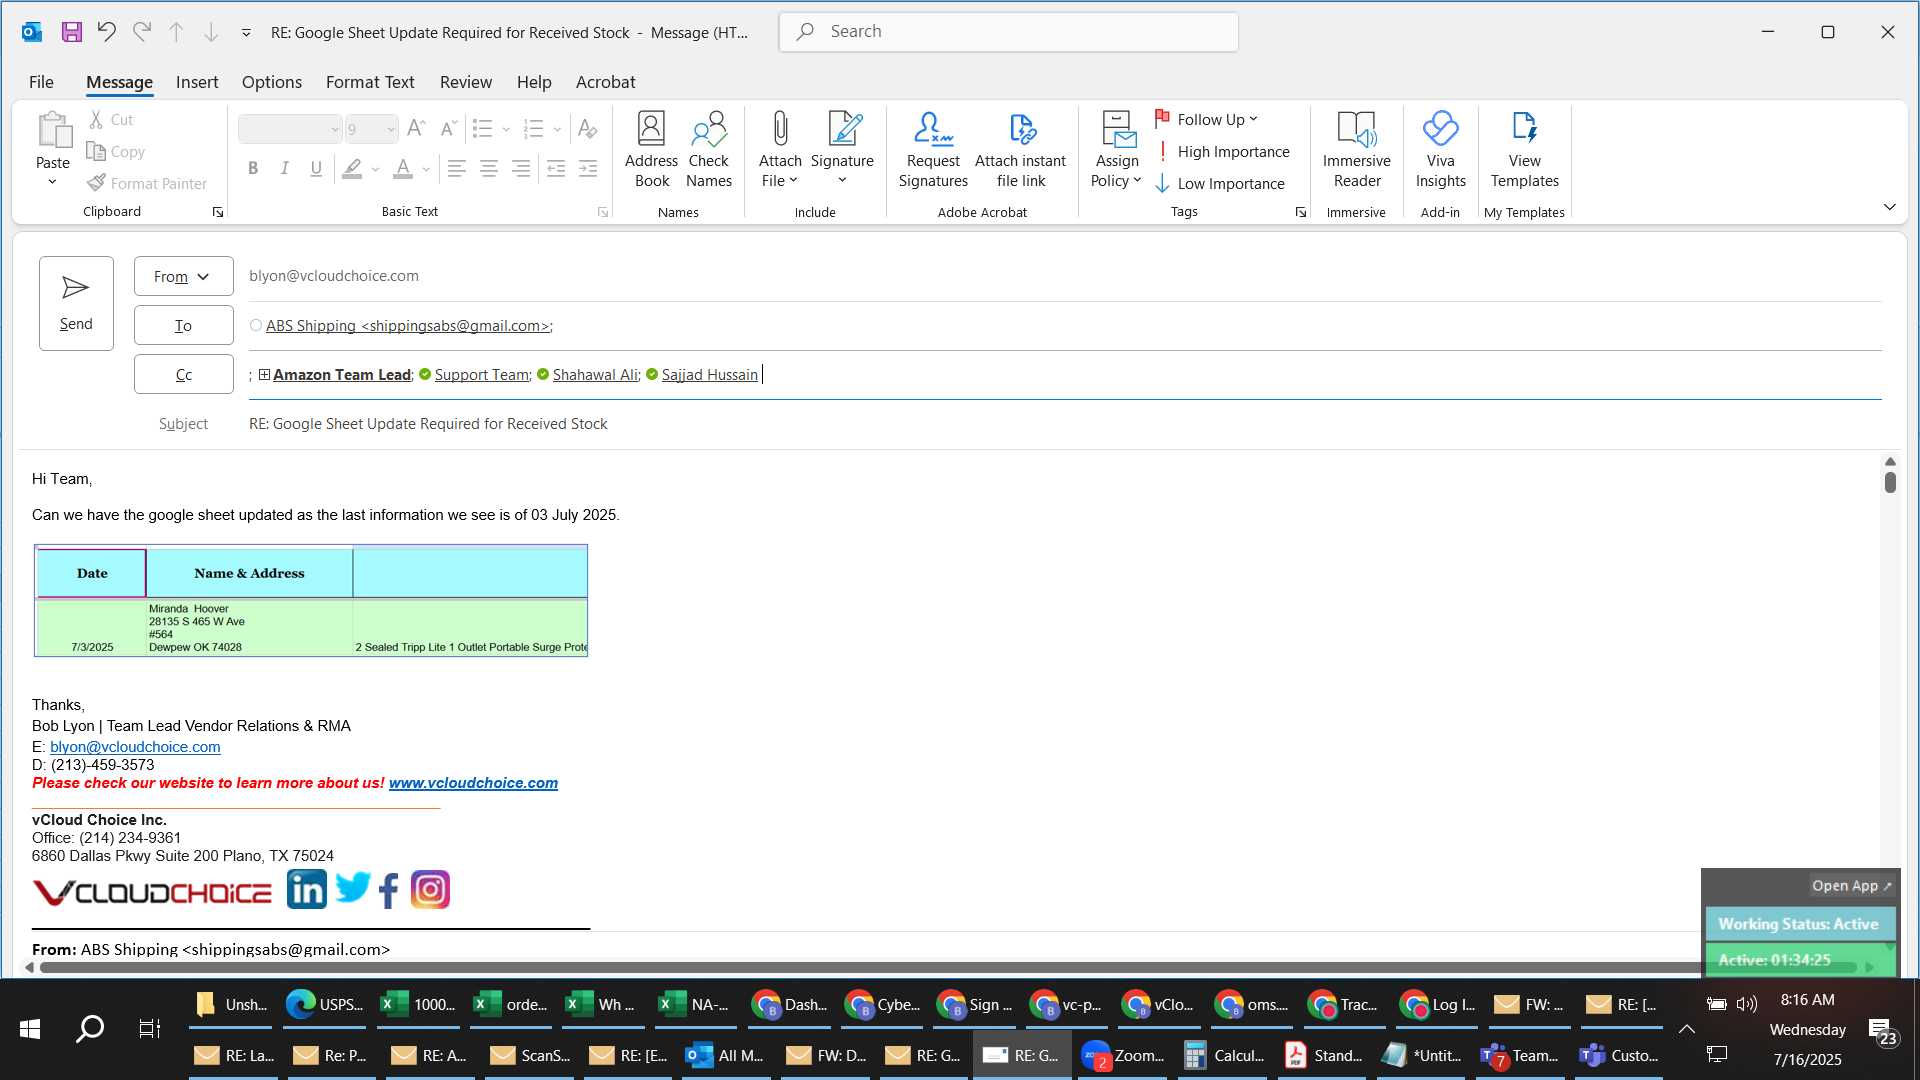Screen dimensions: 1920x1080
Task: Expand the Tags dialog launcher
Action: (x=1300, y=212)
